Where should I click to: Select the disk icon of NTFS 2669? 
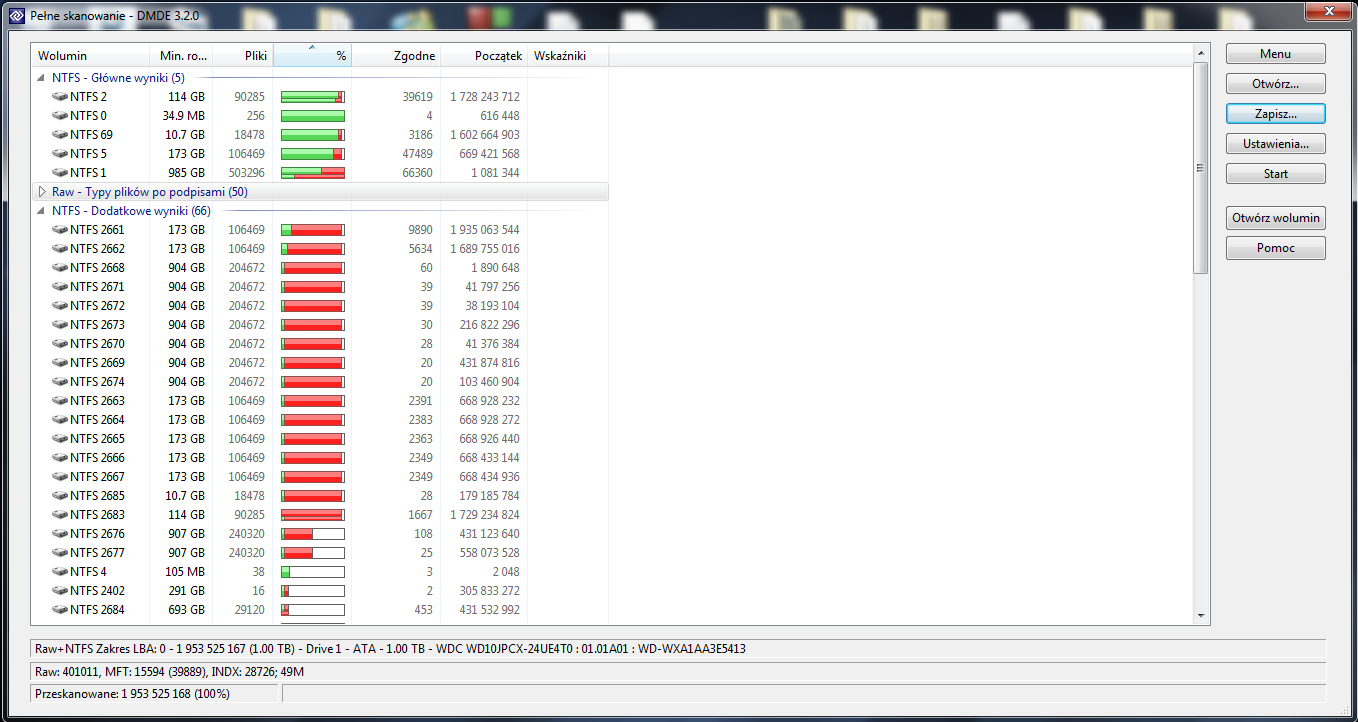click(x=60, y=363)
